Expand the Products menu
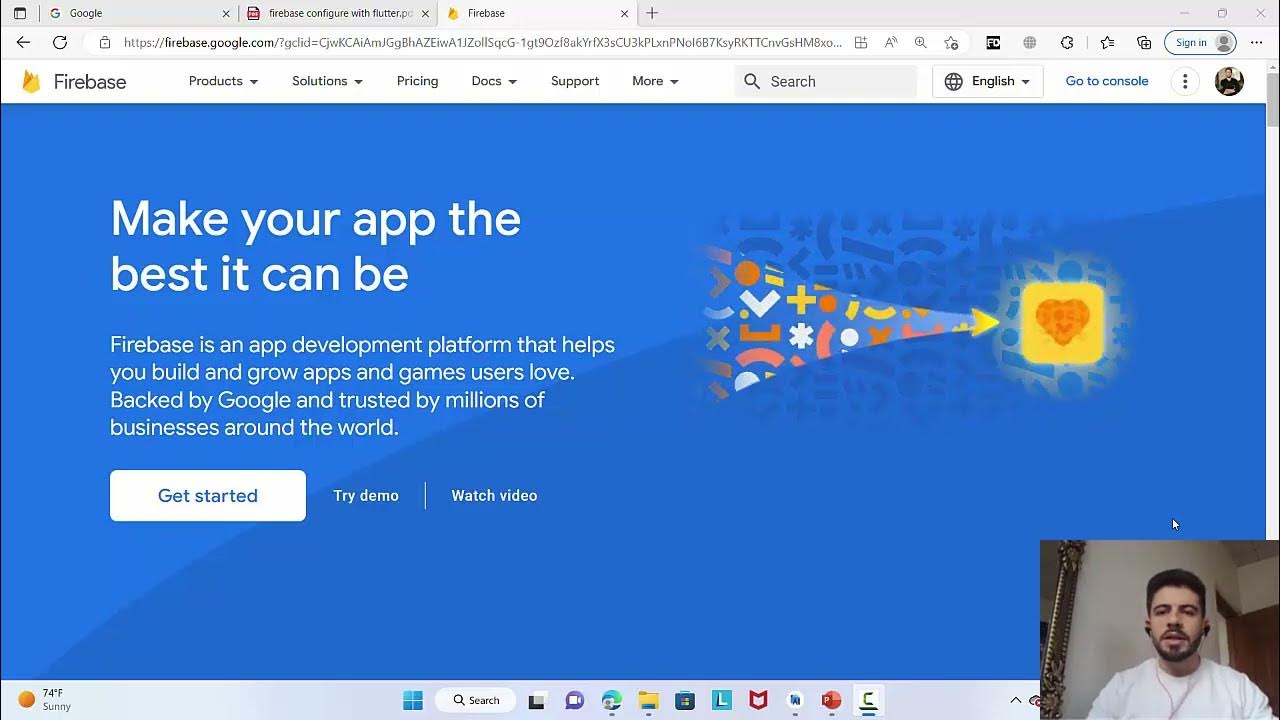The width and height of the screenshot is (1280, 720). pos(224,81)
